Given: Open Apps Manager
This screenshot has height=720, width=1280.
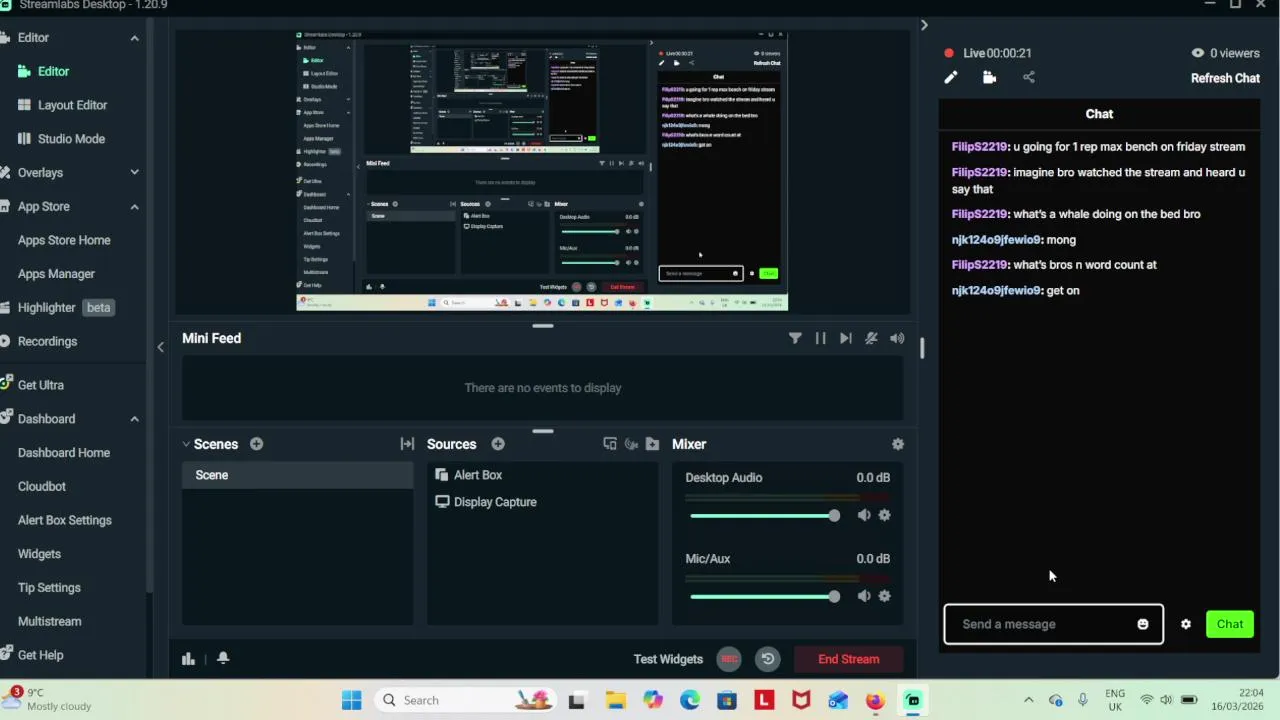Looking at the screenshot, I should tap(56, 274).
